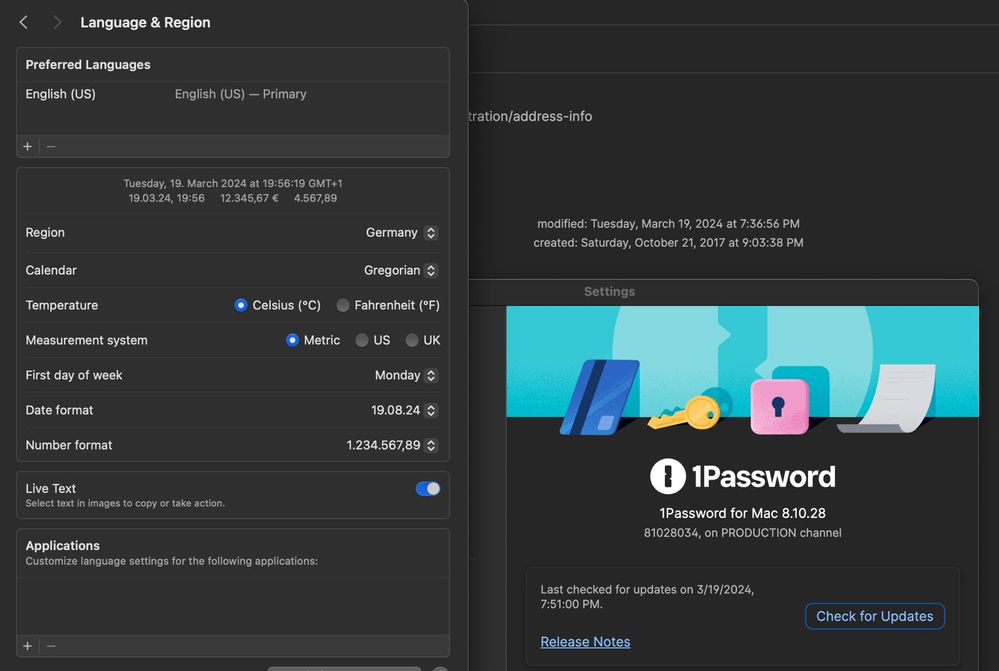Screen dimensions: 999x671
Task: Remove application with the minus icon under Applications
Action: tap(52, 646)
